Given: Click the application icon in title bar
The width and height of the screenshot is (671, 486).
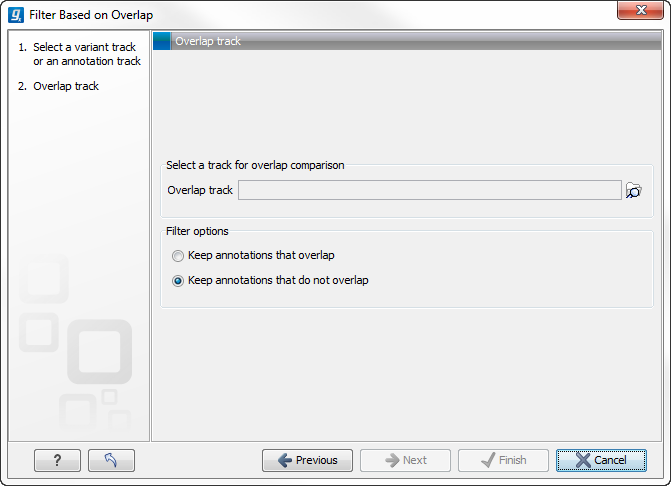Looking at the screenshot, I should [16, 15].
